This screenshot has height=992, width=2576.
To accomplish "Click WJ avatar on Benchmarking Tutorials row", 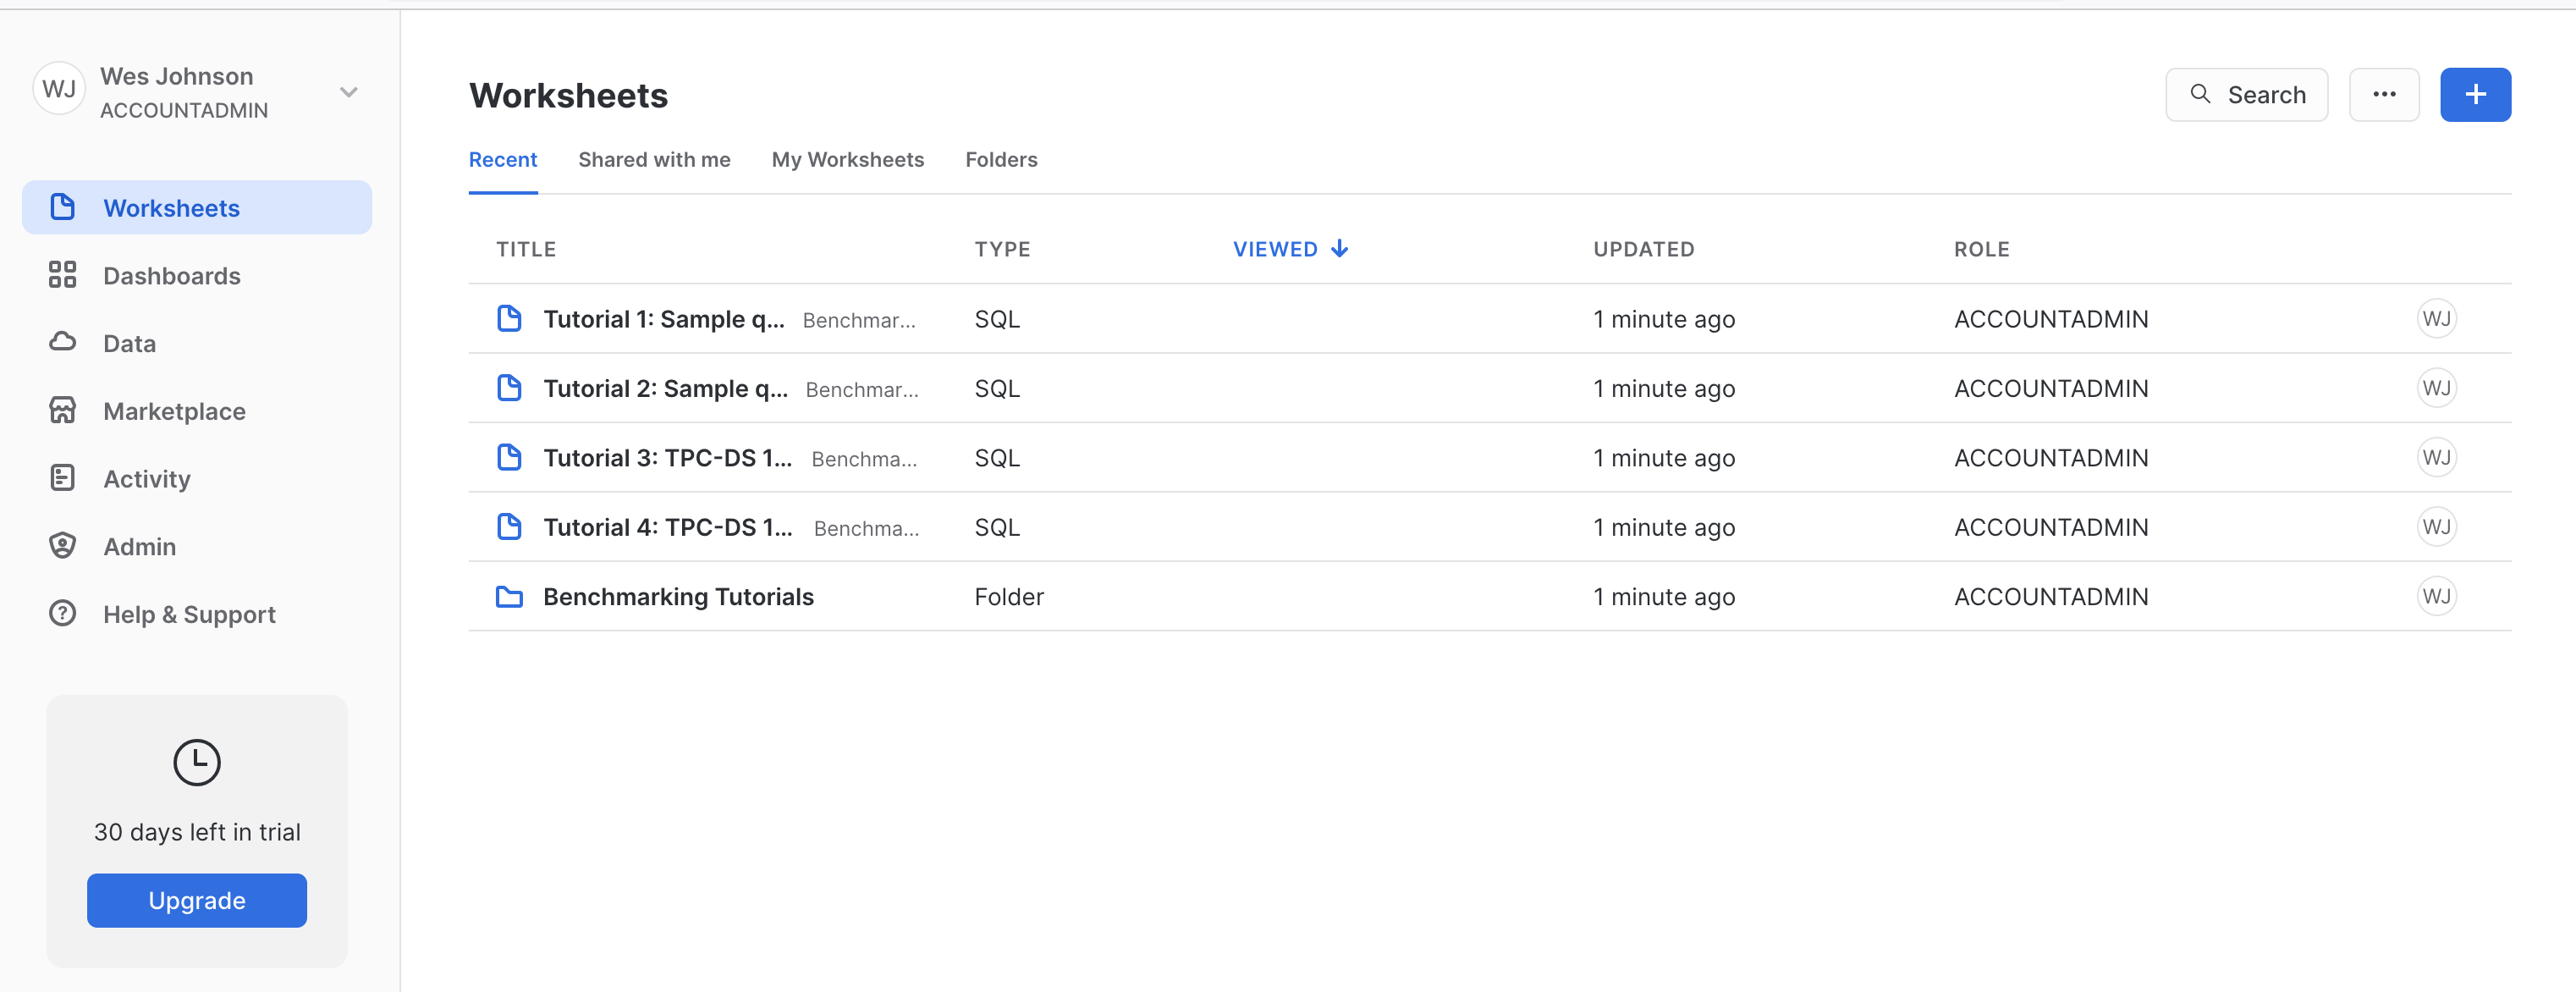I will pos(2436,596).
